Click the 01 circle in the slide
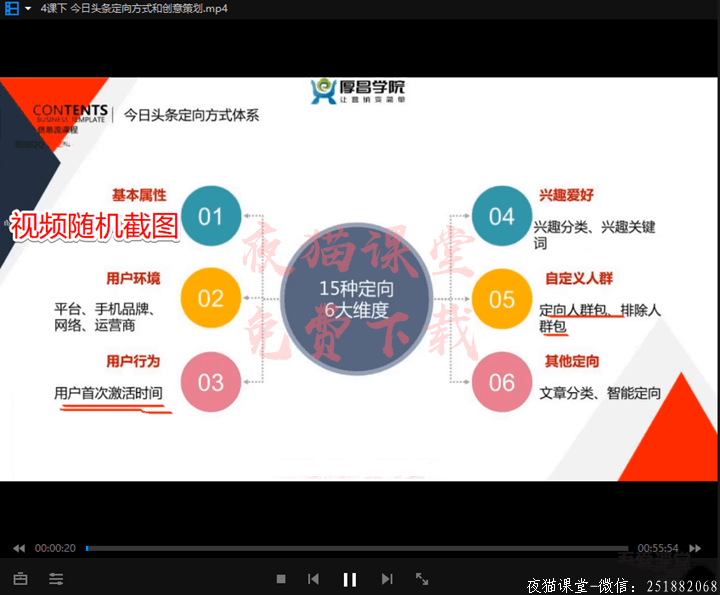Viewport: 720px width, 595px height. (x=211, y=216)
